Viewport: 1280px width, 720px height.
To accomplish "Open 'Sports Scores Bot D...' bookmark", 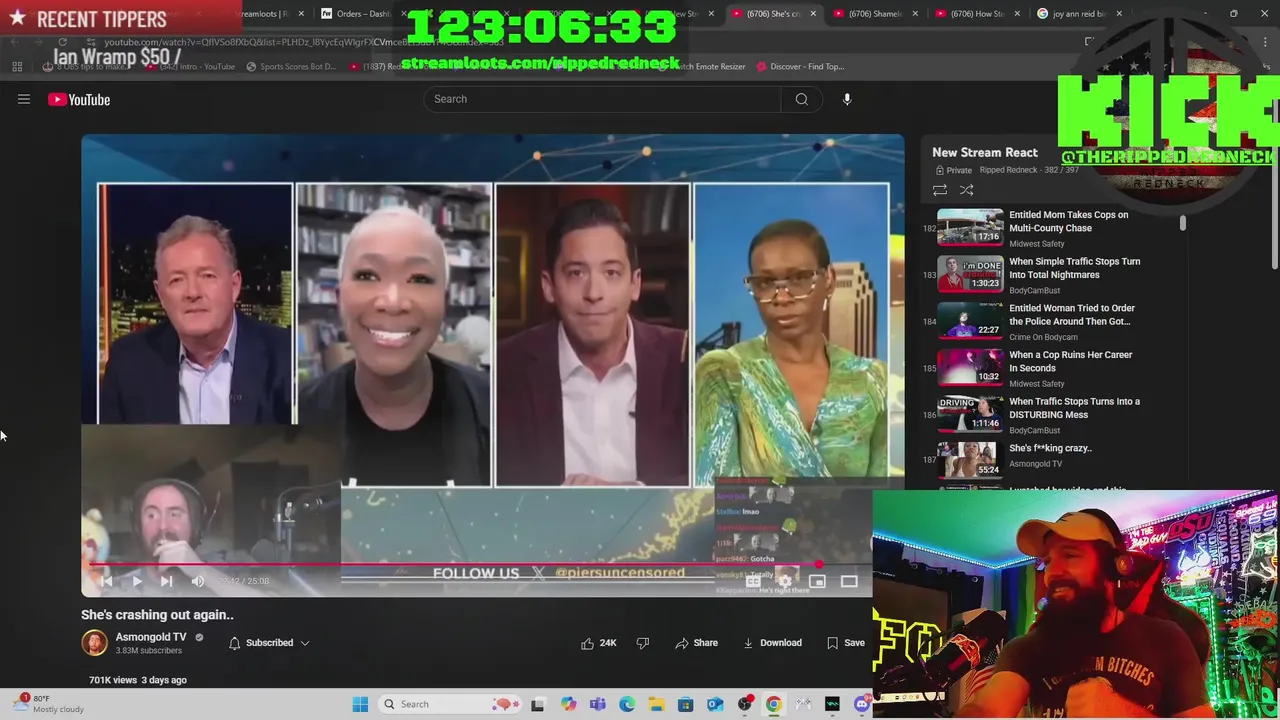I will (x=291, y=67).
